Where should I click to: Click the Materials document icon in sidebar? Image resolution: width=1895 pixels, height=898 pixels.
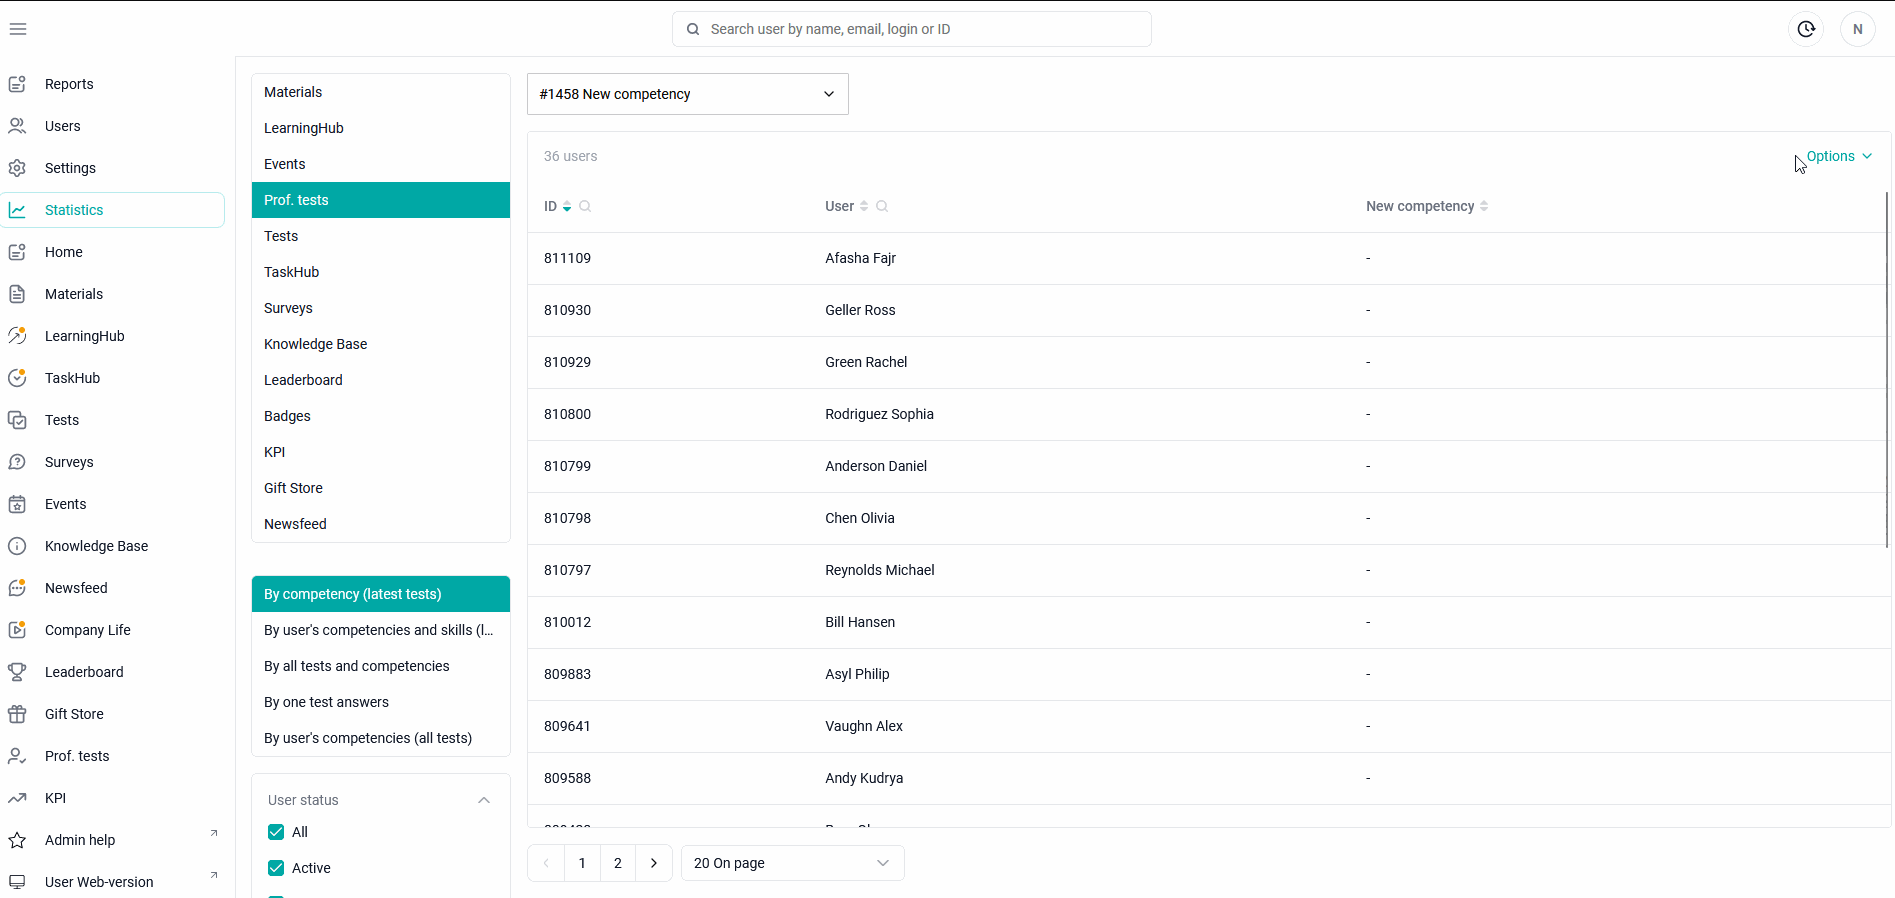pos(17,294)
